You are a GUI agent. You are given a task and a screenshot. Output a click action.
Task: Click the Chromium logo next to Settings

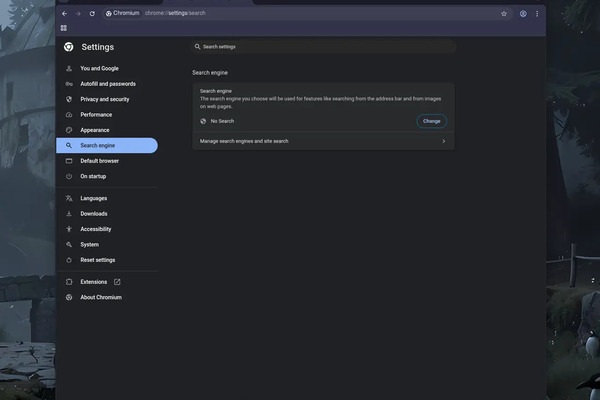point(69,47)
